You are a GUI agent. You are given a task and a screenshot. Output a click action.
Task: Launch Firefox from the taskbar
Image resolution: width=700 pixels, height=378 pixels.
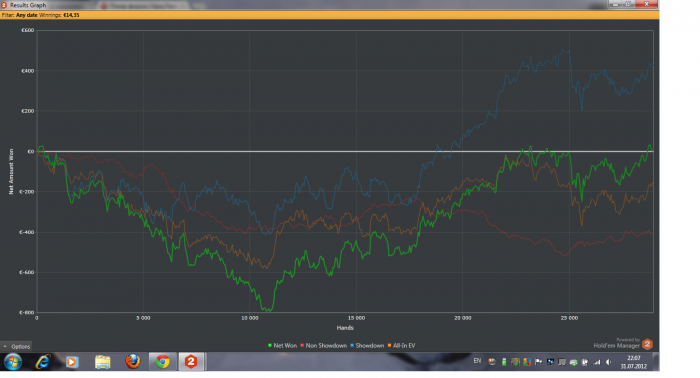133,361
